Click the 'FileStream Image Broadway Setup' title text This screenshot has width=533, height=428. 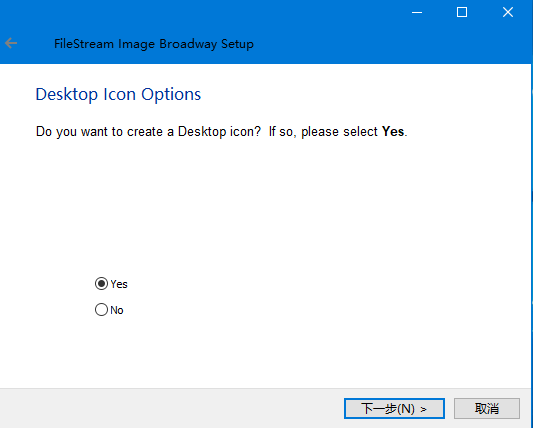point(154,44)
